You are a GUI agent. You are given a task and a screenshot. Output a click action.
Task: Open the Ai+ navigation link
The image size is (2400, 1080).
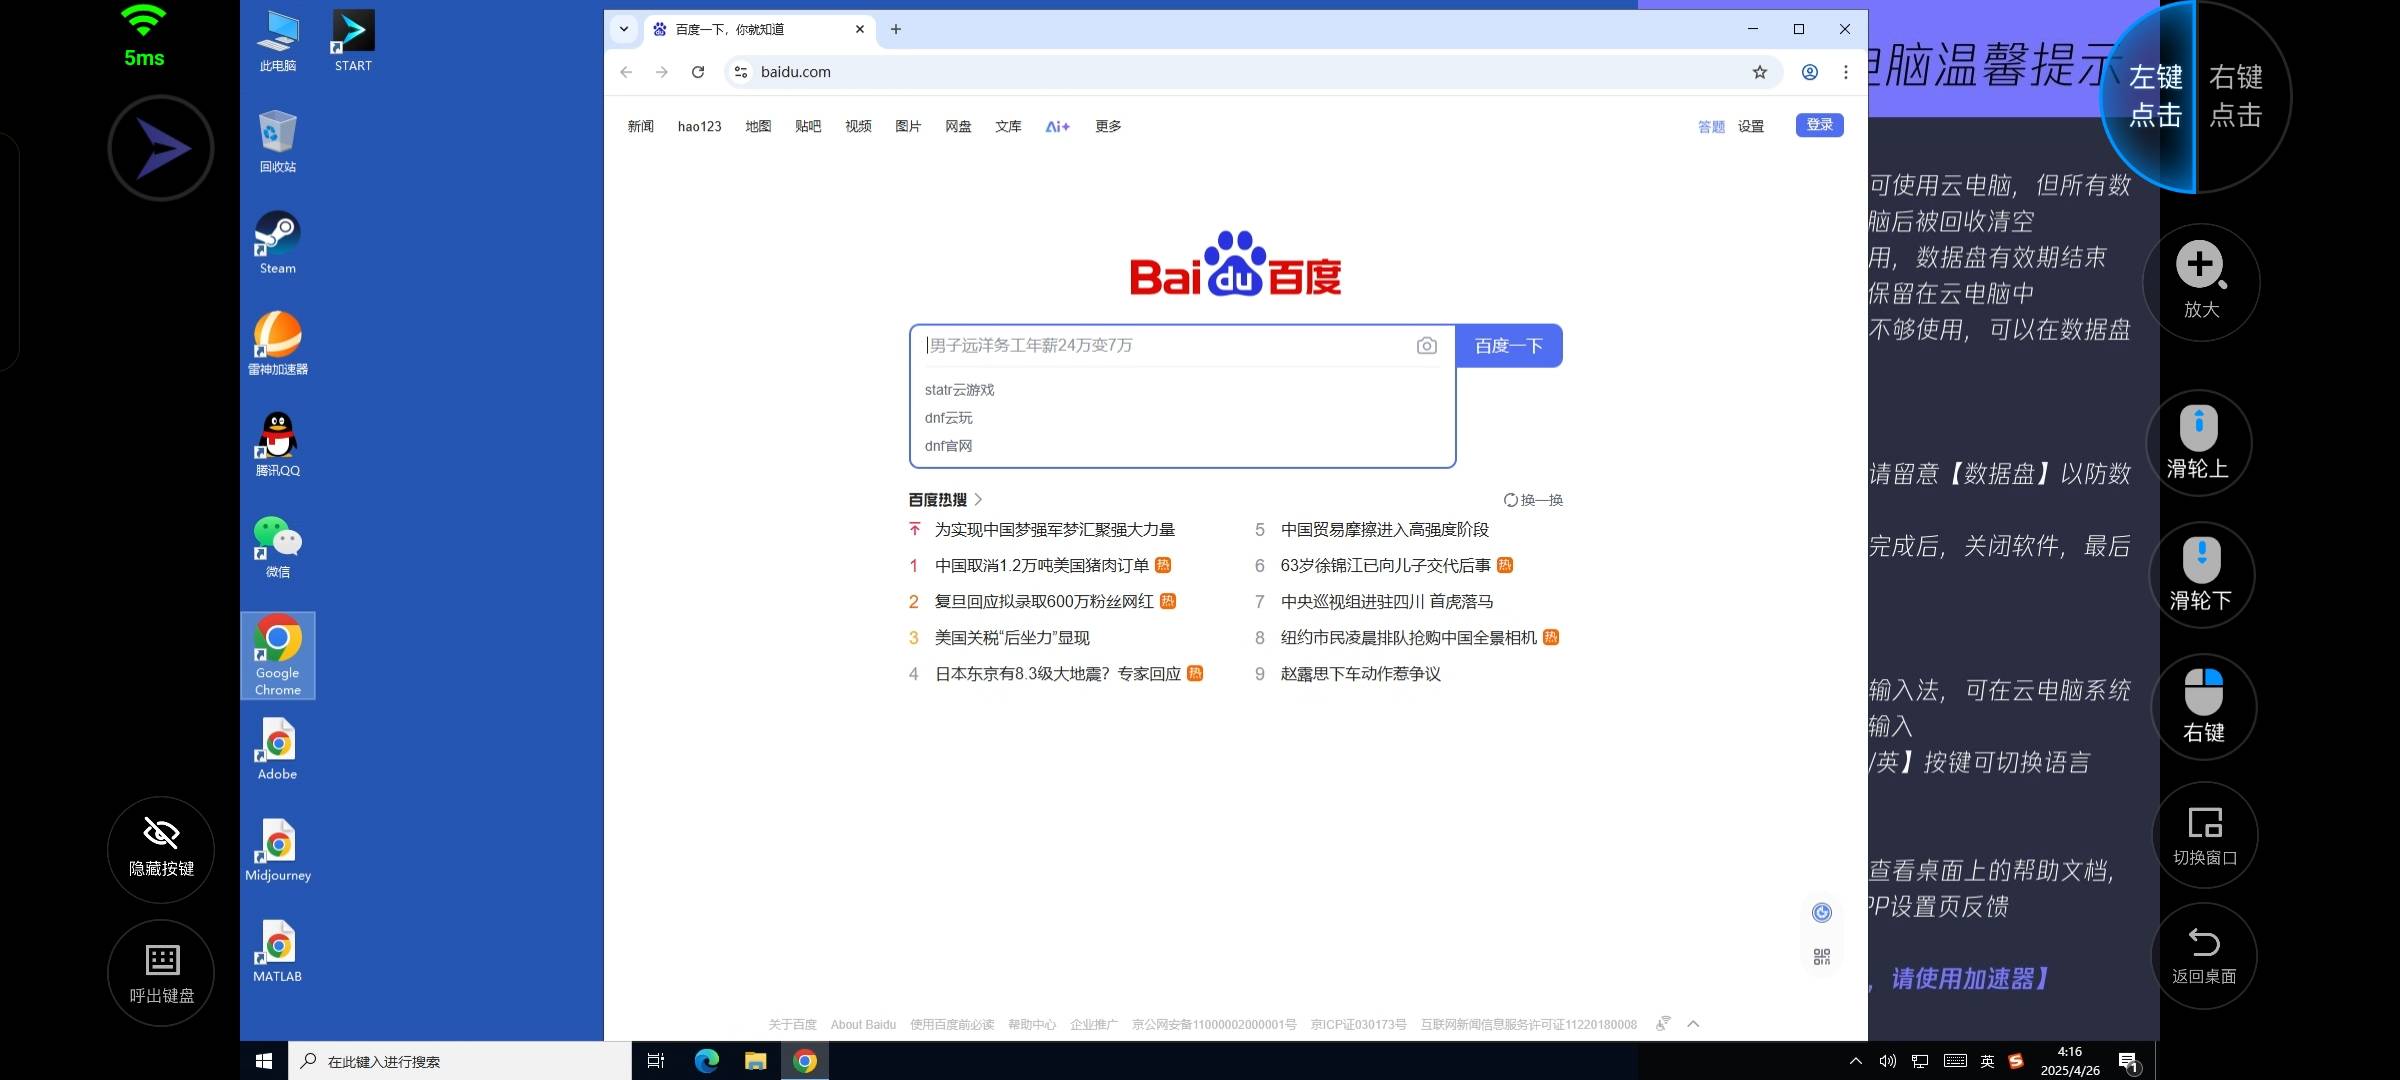coord(1058,126)
